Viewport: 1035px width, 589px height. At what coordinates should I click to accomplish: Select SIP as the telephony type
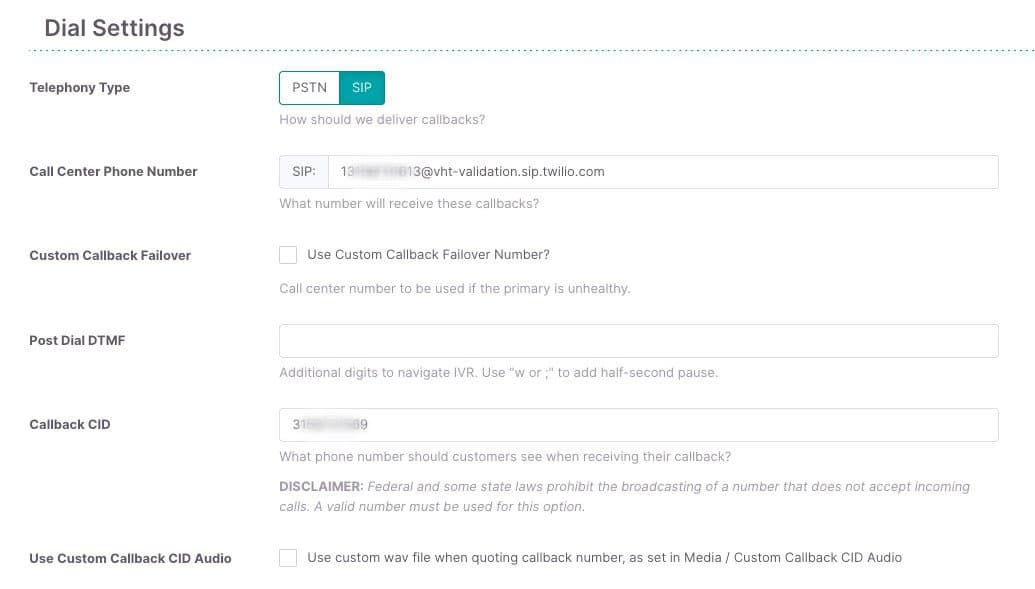[x=361, y=87]
